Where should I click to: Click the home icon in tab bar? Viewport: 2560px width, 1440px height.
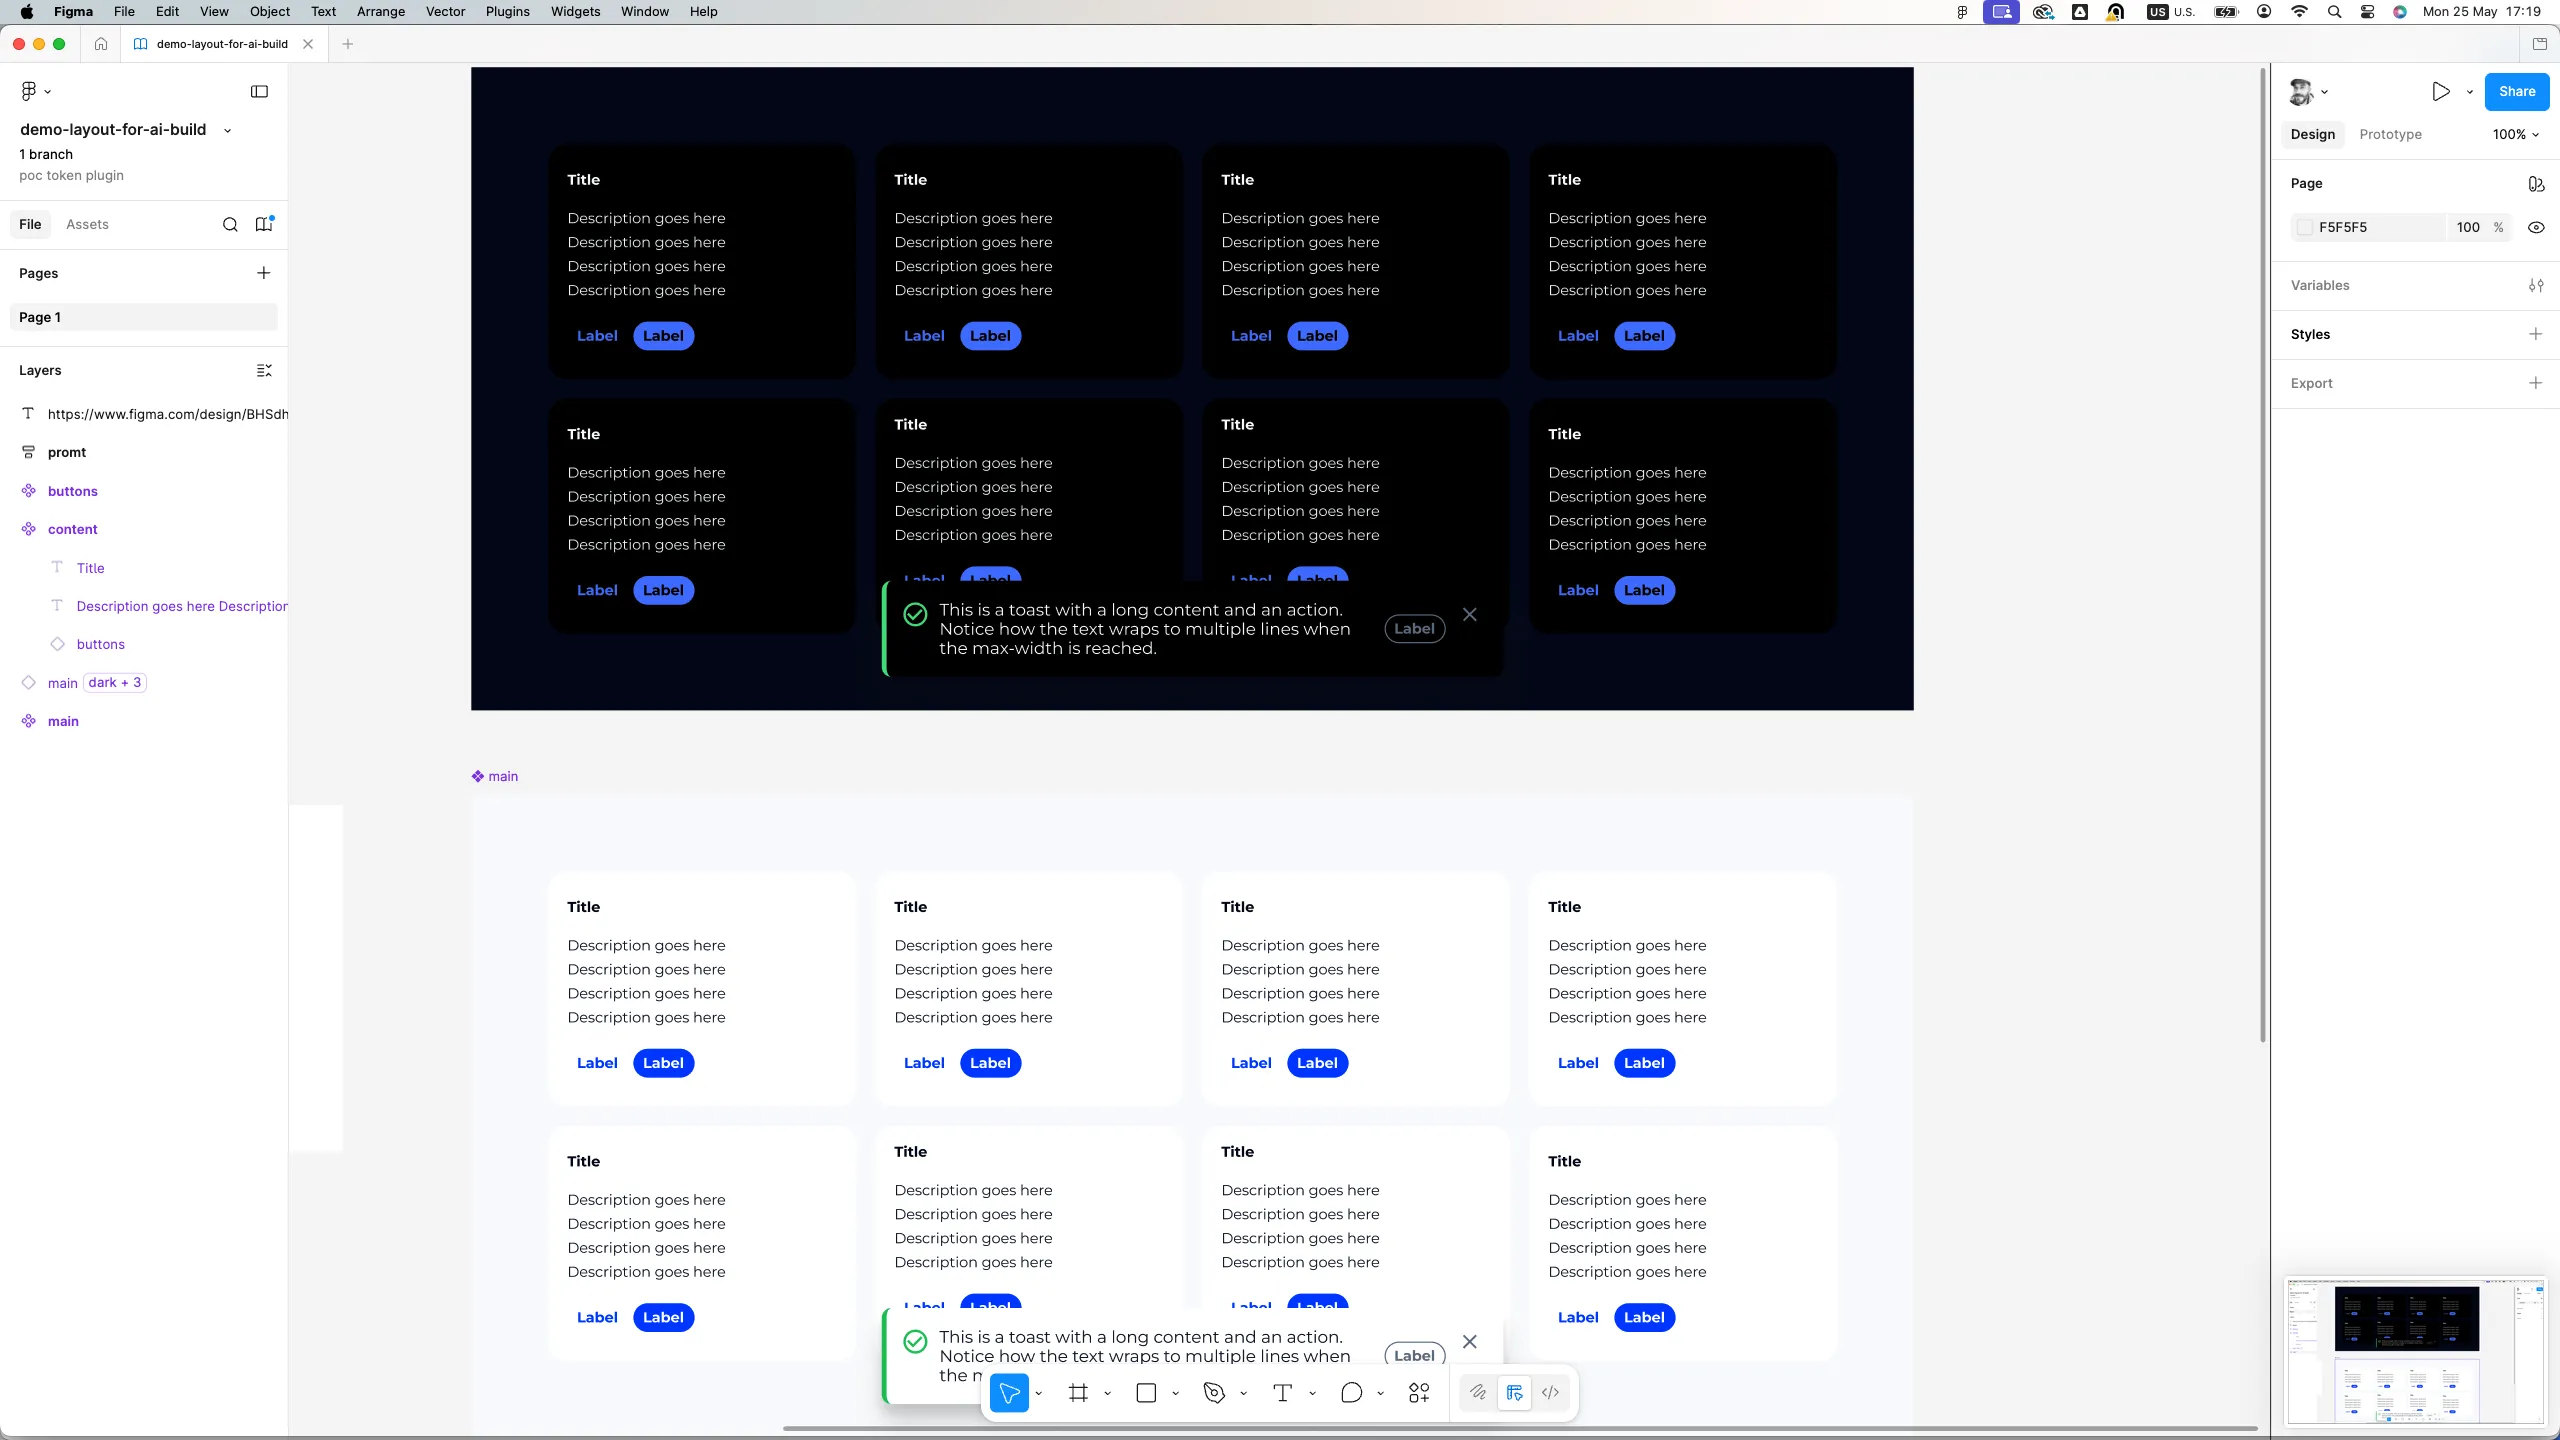[x=101, y=44]
